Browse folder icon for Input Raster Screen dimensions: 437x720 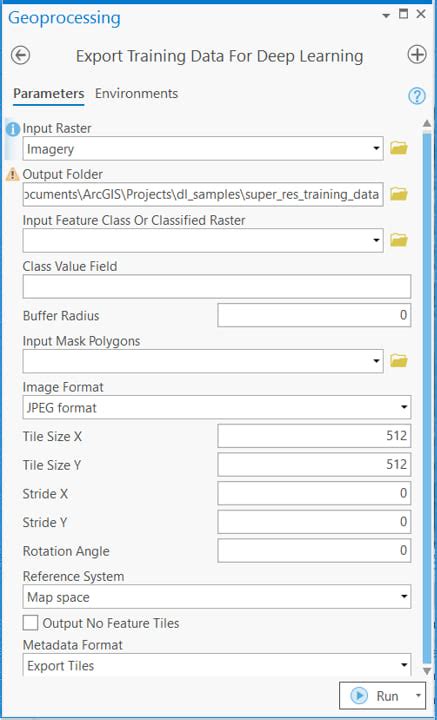coord(398,148)
